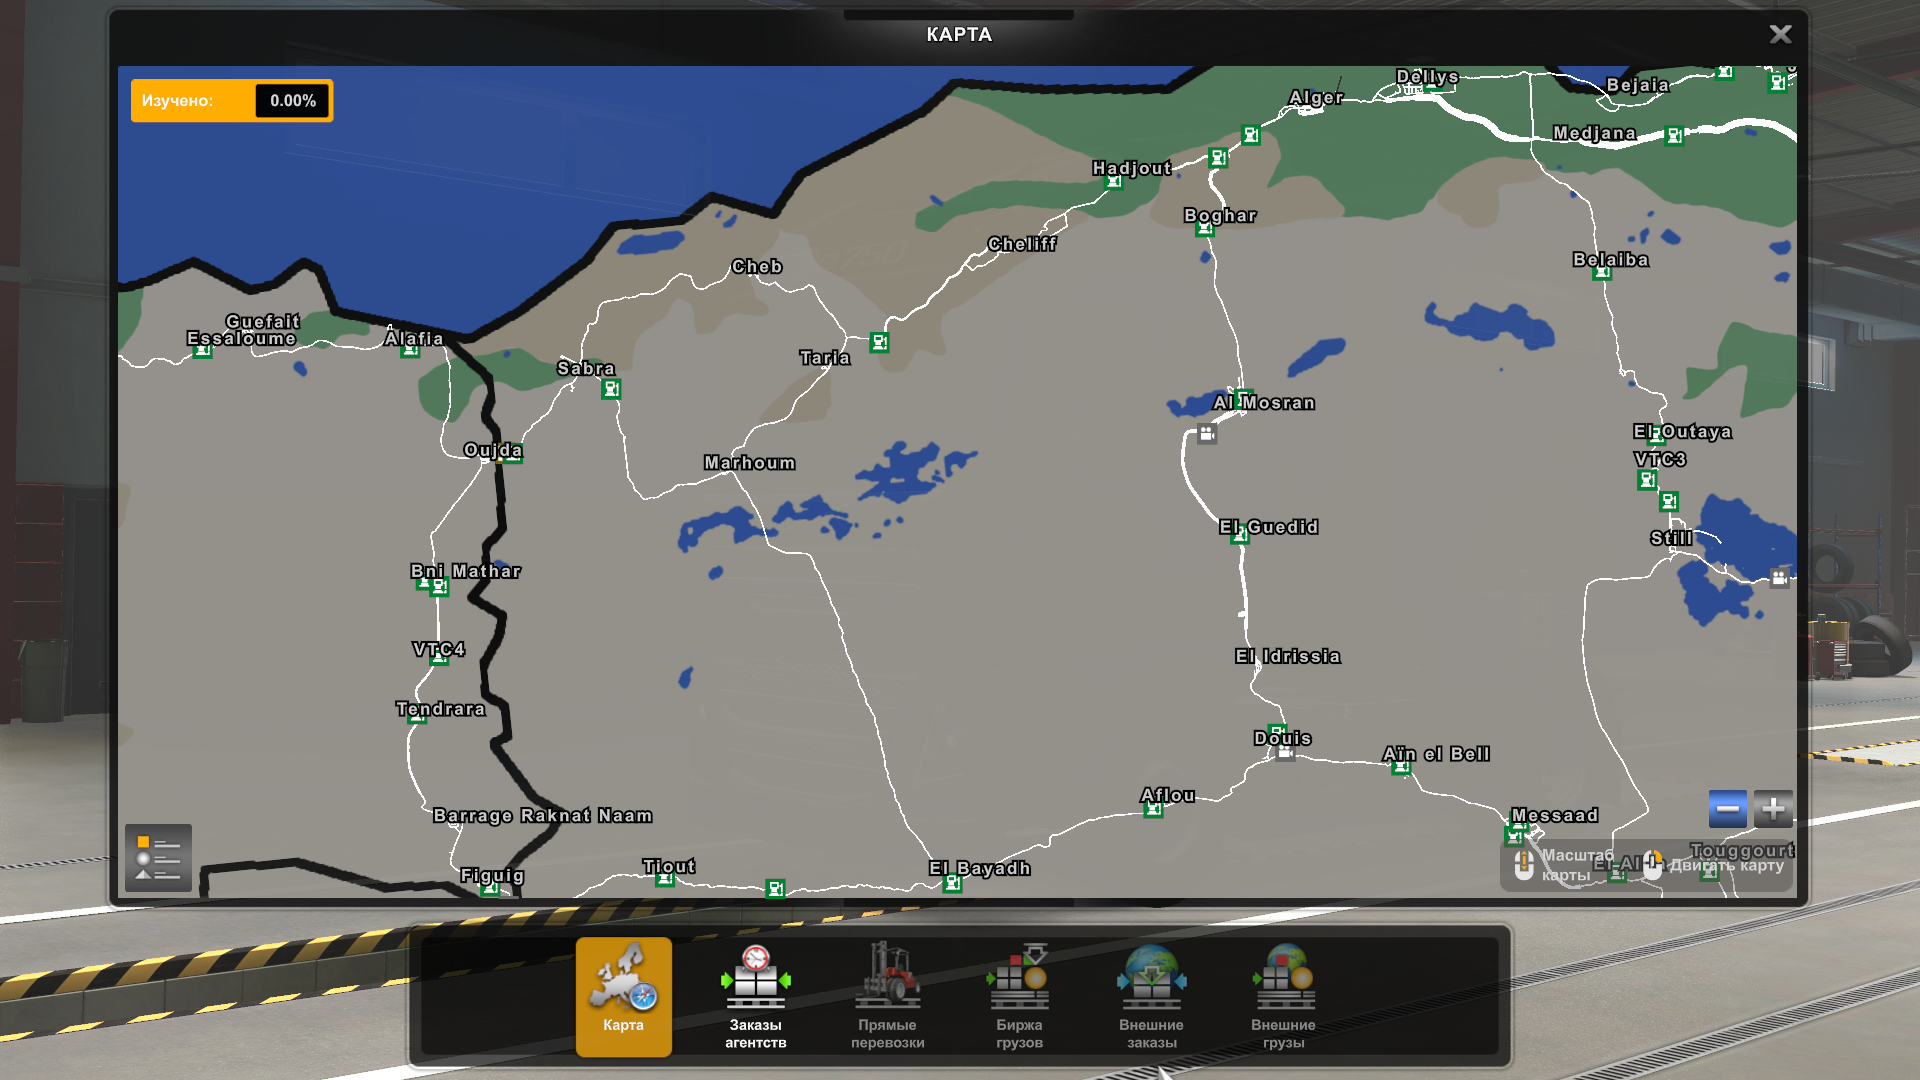Click the depot icon right of Tiout

click(775, 888)
